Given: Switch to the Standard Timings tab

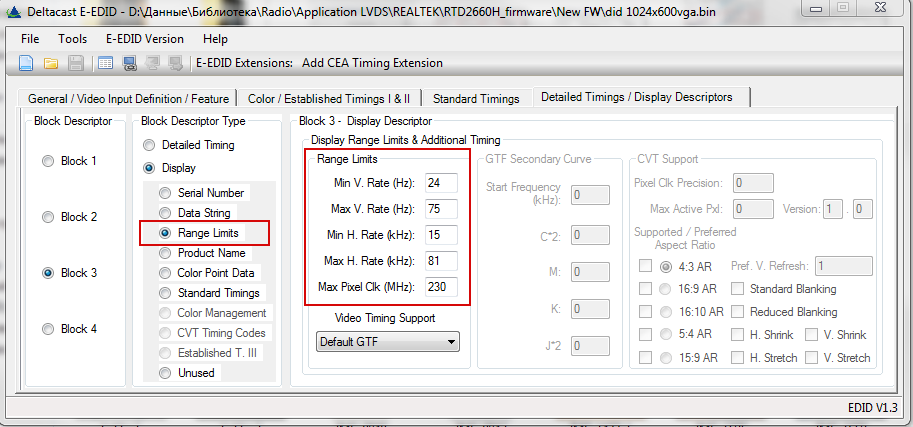Looking at the screenshot, I should [x=476, y=98].
